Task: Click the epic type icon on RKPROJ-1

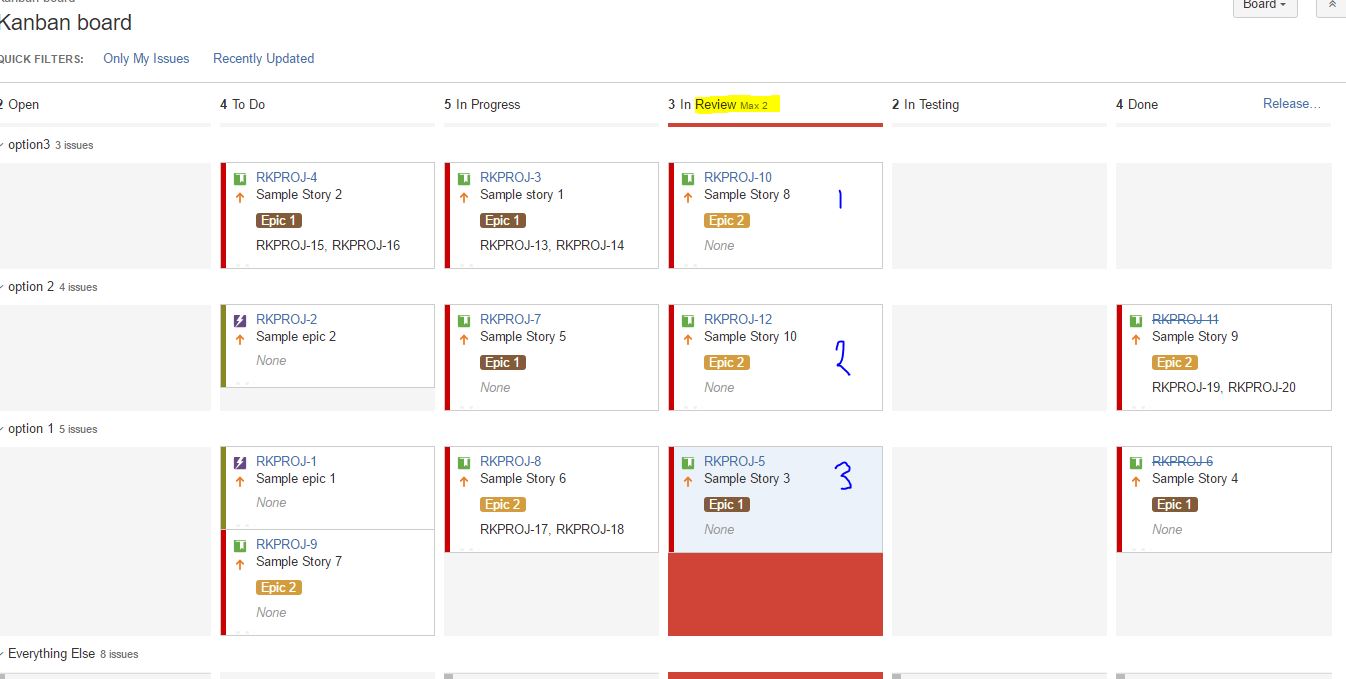Action: pos(240,463)
